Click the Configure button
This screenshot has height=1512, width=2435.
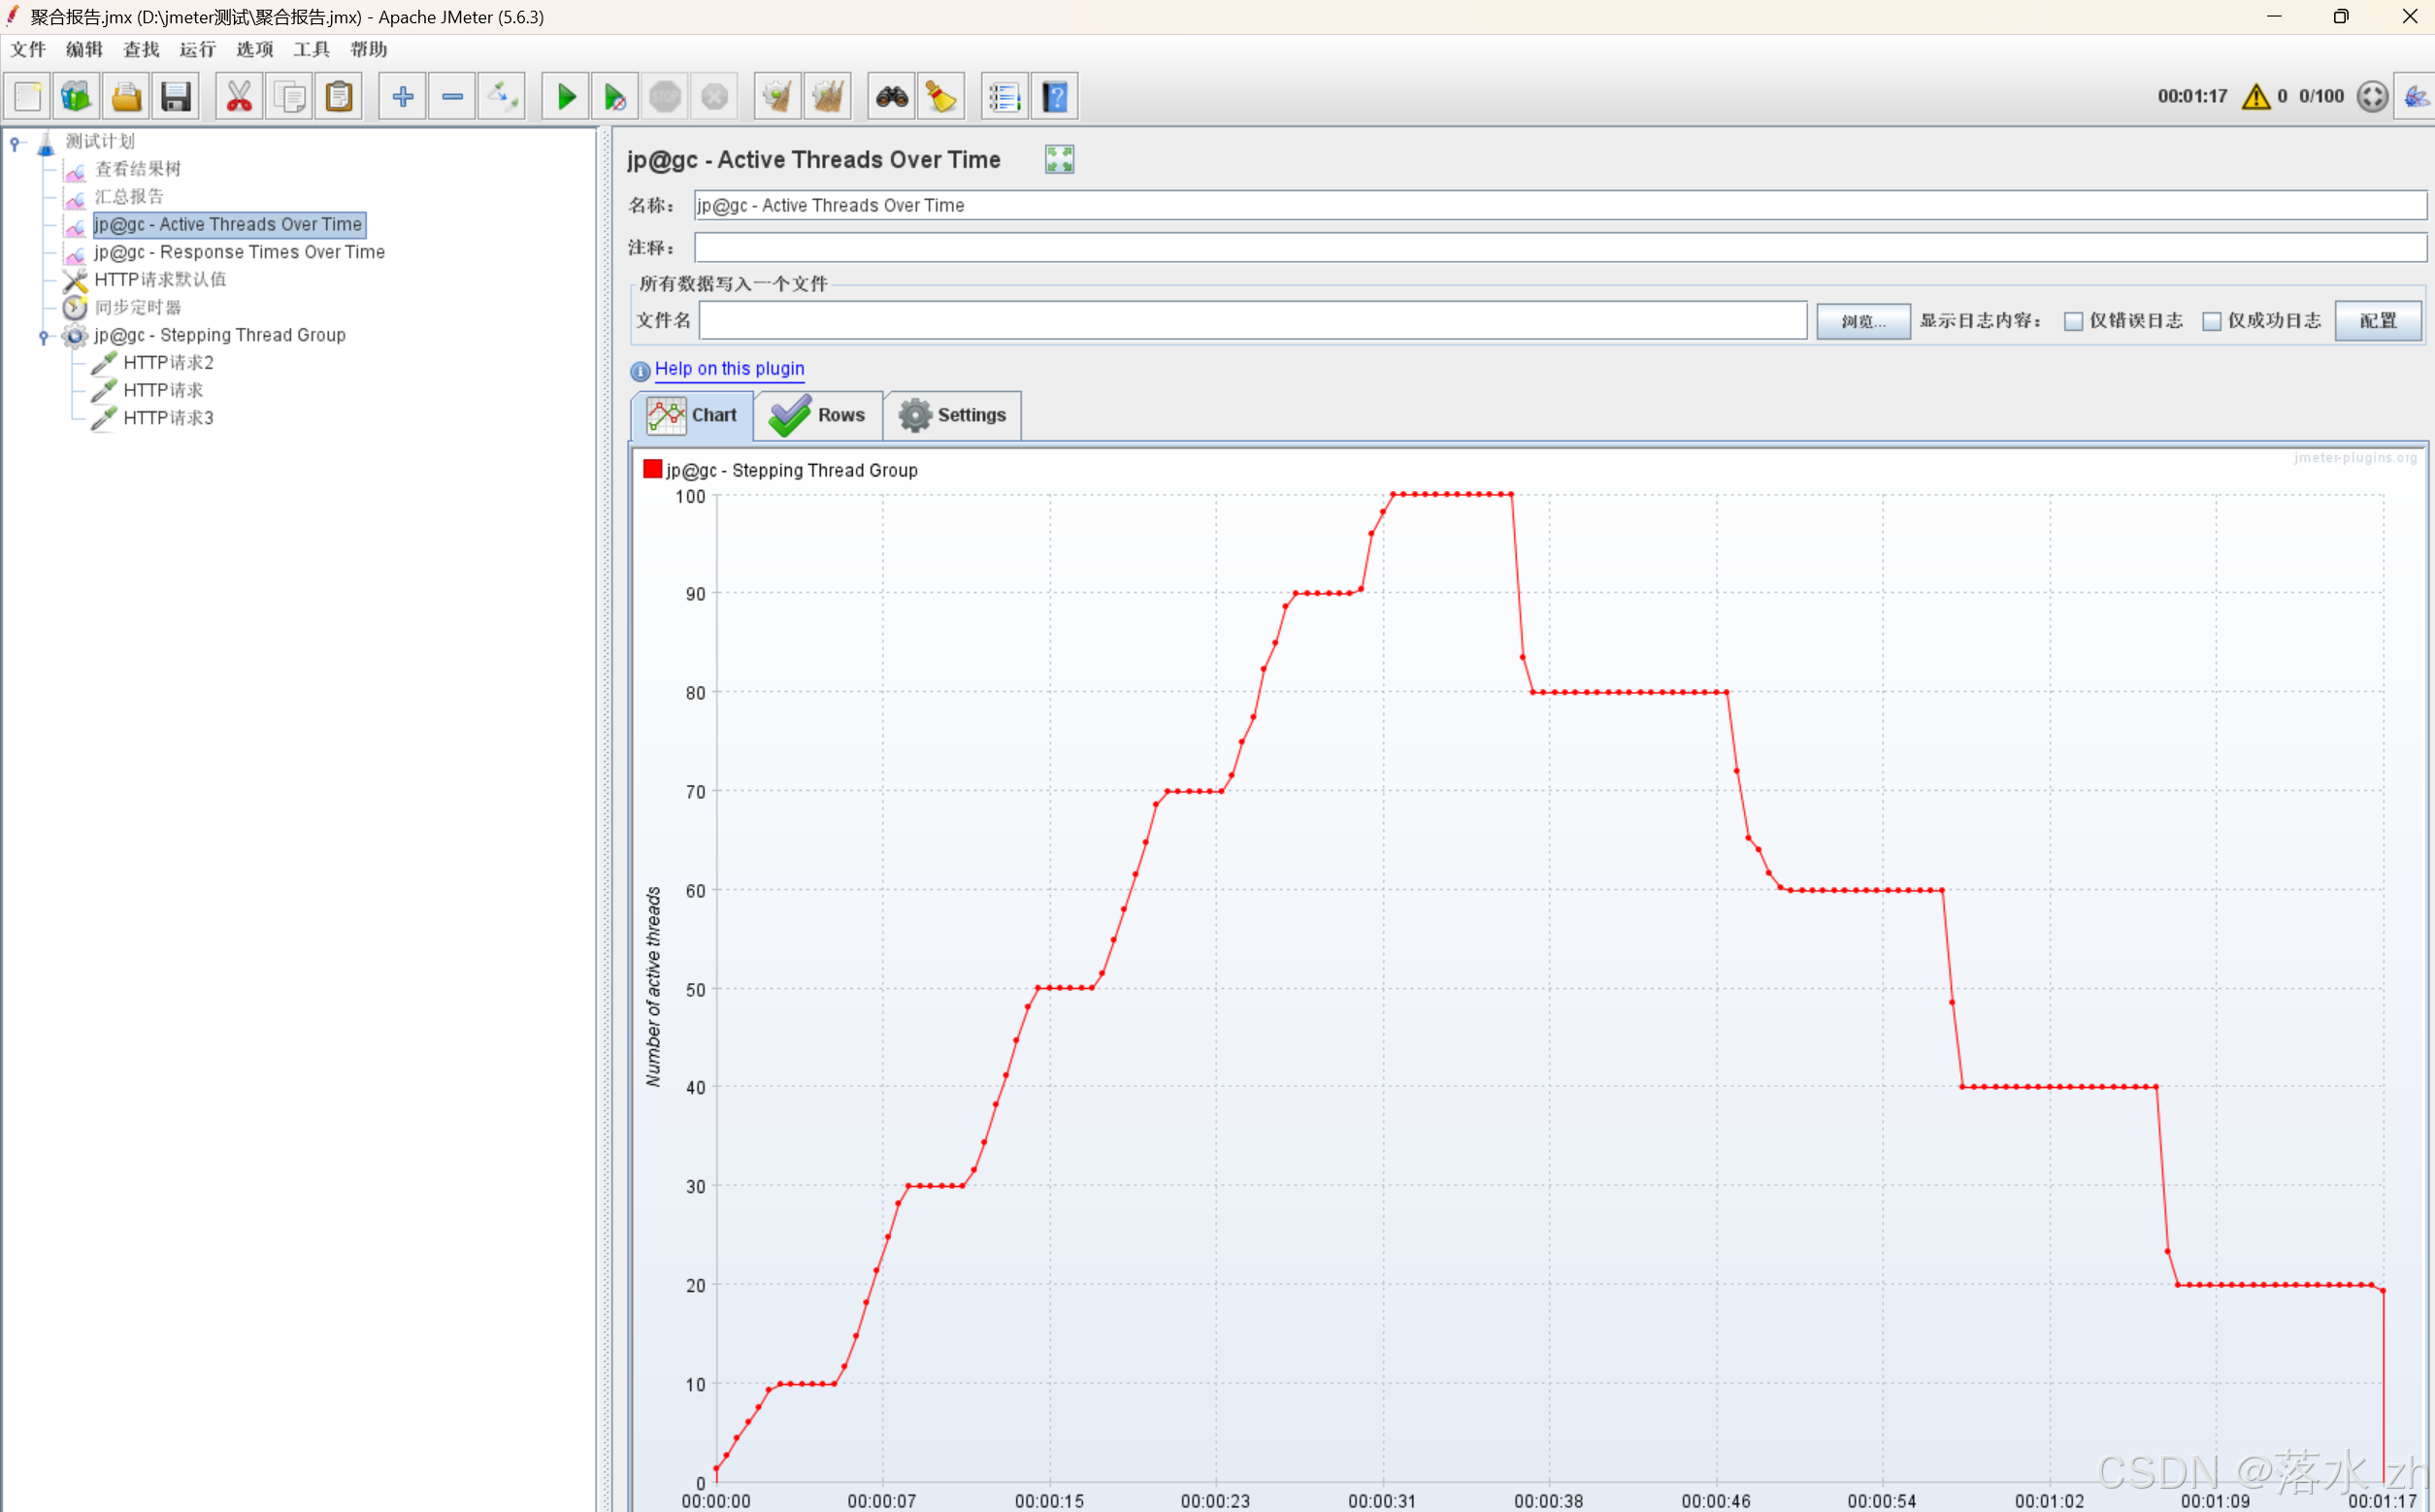pos(2378,318)
